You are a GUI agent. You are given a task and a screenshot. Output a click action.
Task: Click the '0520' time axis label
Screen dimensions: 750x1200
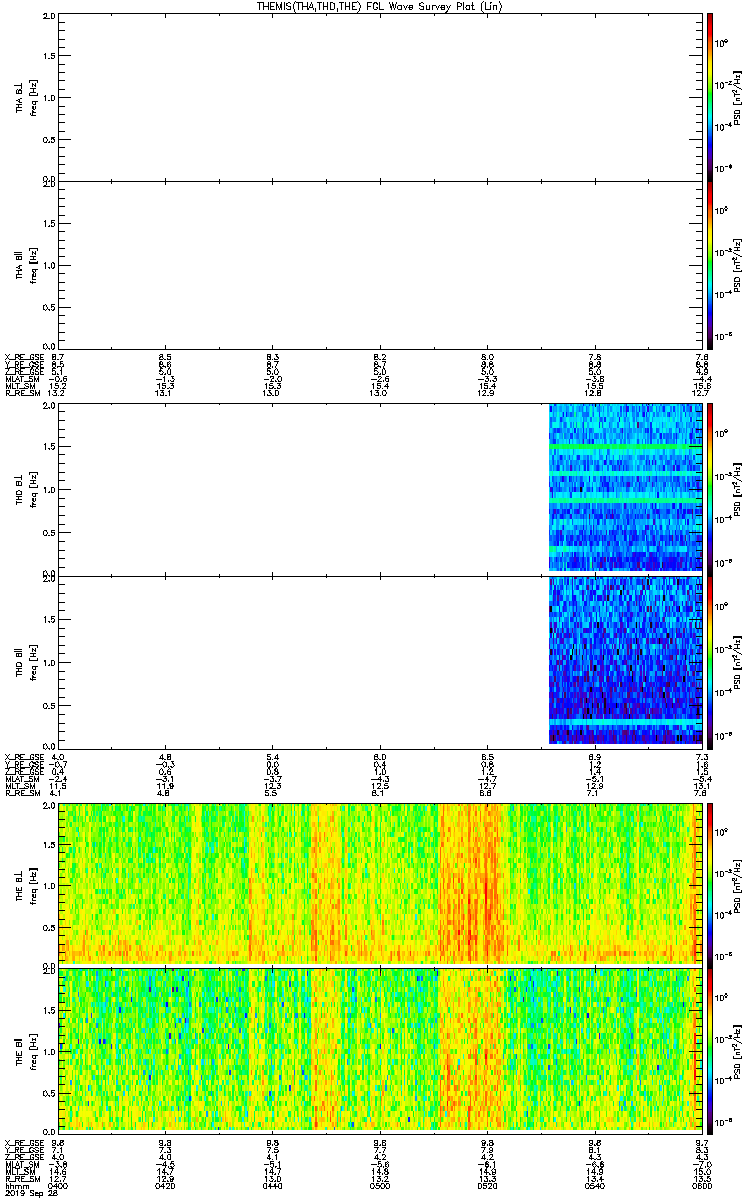[487, 1185]
